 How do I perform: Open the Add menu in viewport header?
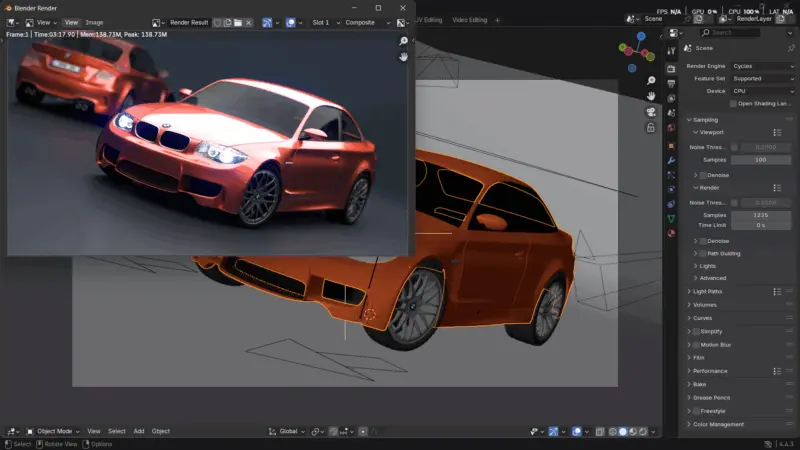click(139, 431)
